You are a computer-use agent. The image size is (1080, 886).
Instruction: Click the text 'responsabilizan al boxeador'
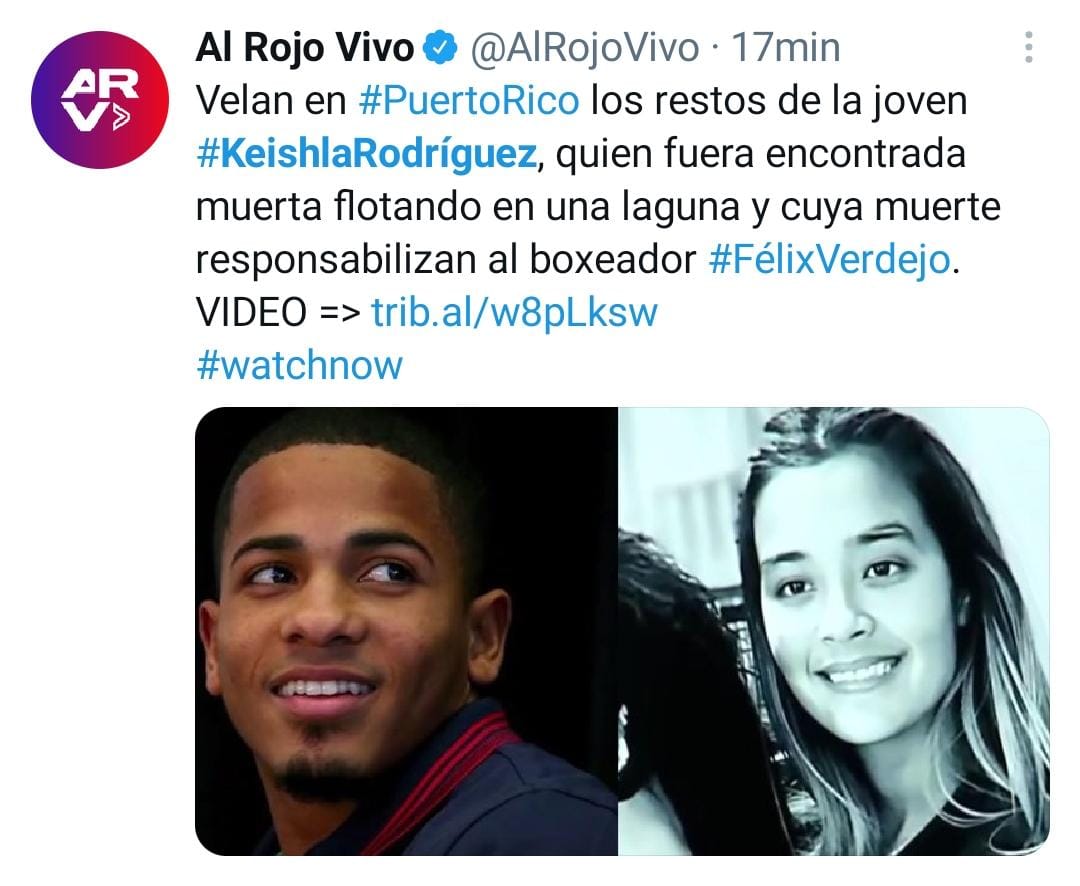tap(446, 260)
